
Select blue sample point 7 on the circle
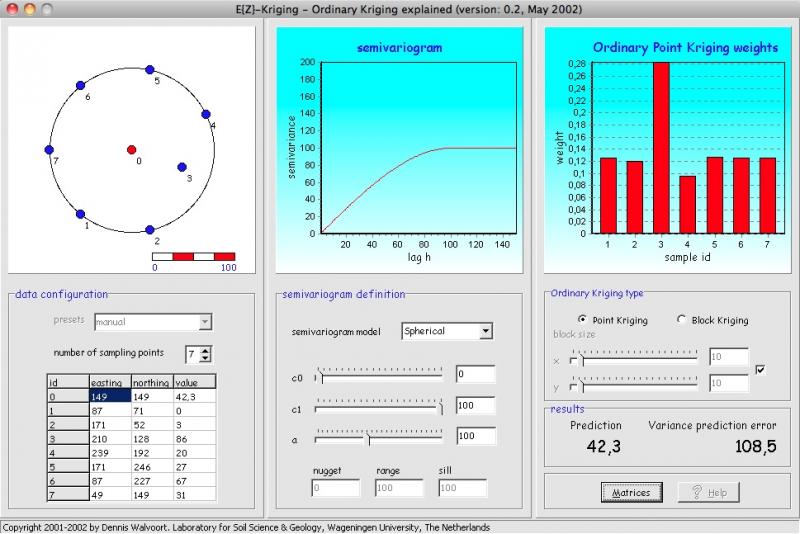pos(49,150)
